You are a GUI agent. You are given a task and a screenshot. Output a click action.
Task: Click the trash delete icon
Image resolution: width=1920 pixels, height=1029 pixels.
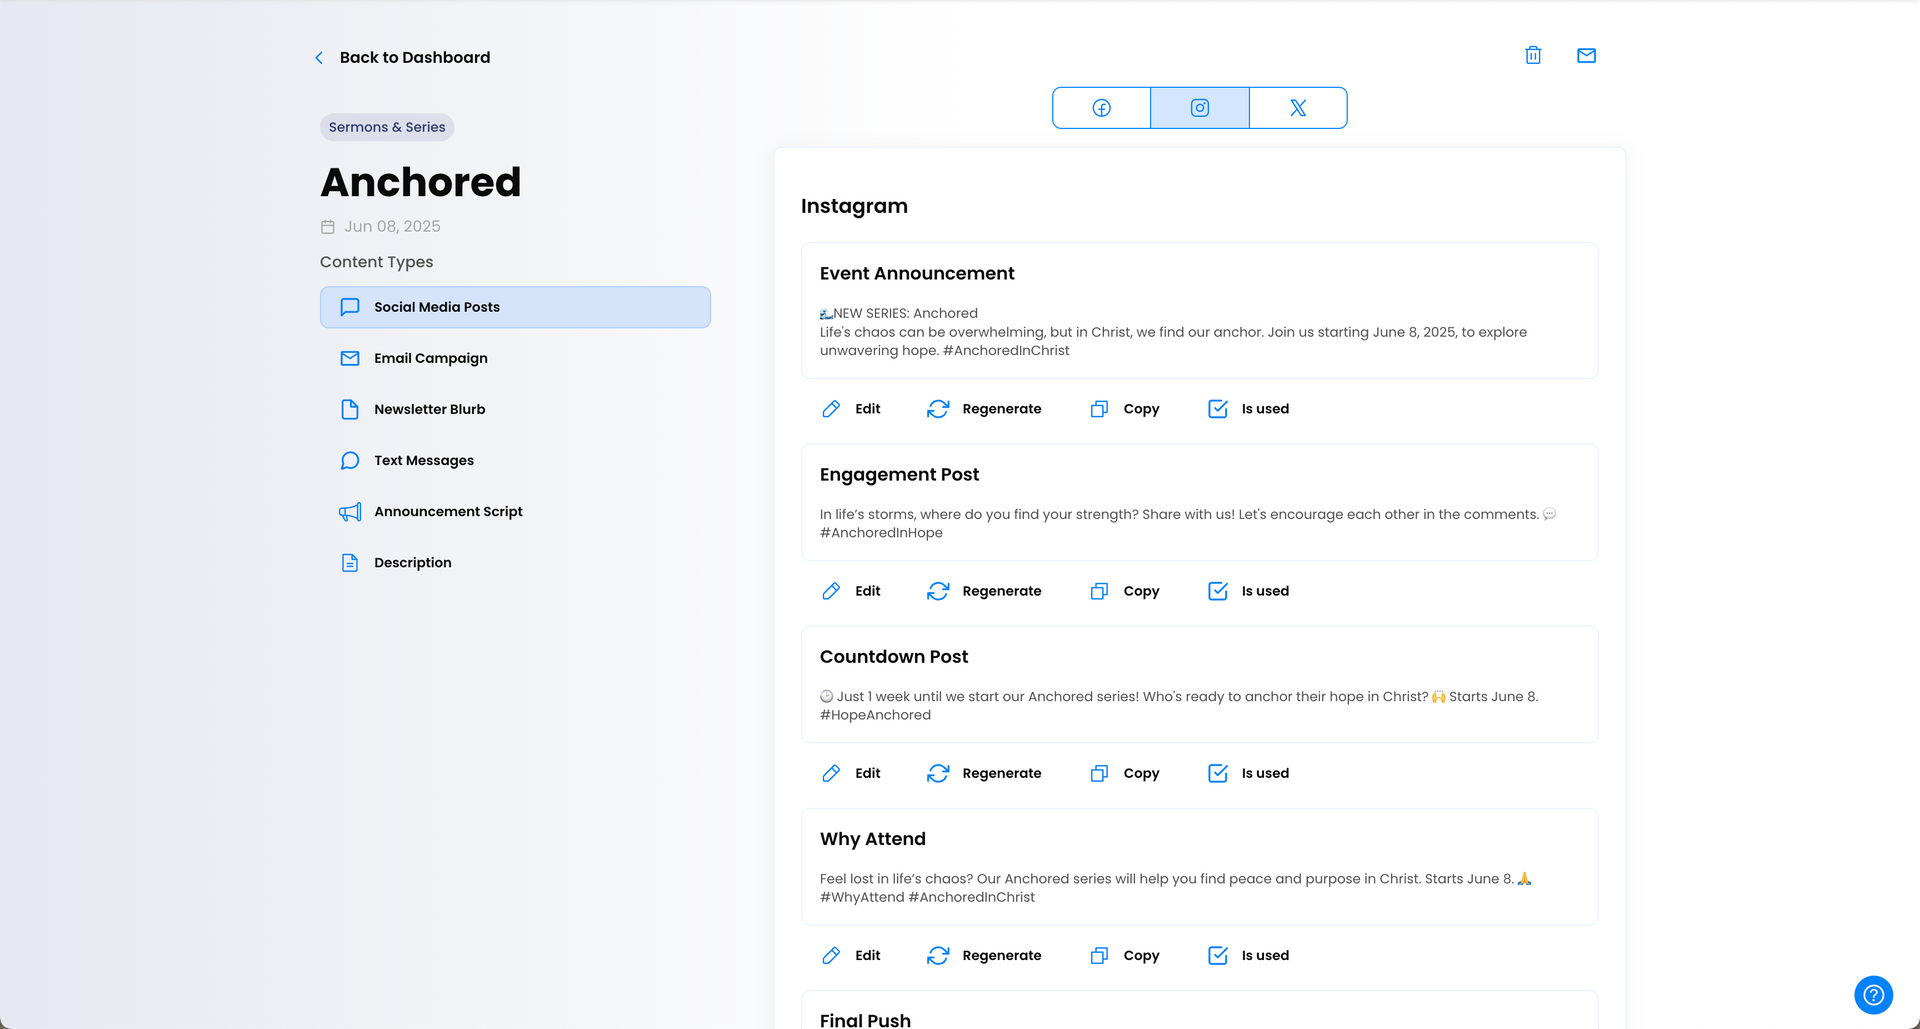1533,55
